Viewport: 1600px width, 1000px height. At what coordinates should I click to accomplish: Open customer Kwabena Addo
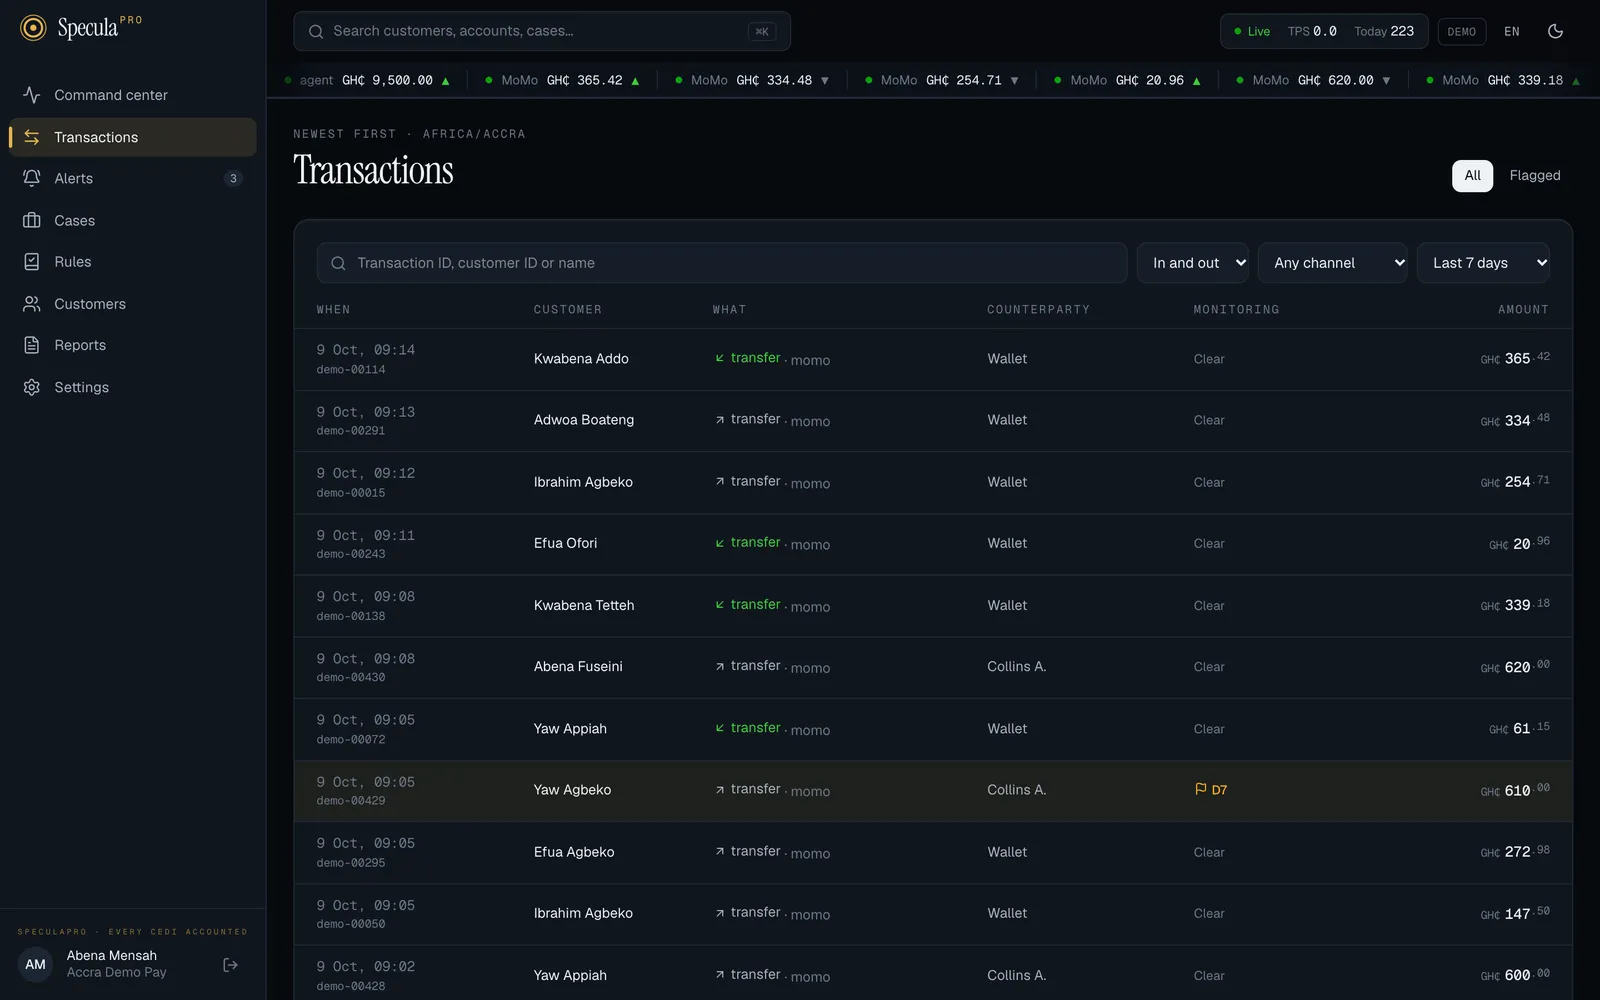coord(581,359)
